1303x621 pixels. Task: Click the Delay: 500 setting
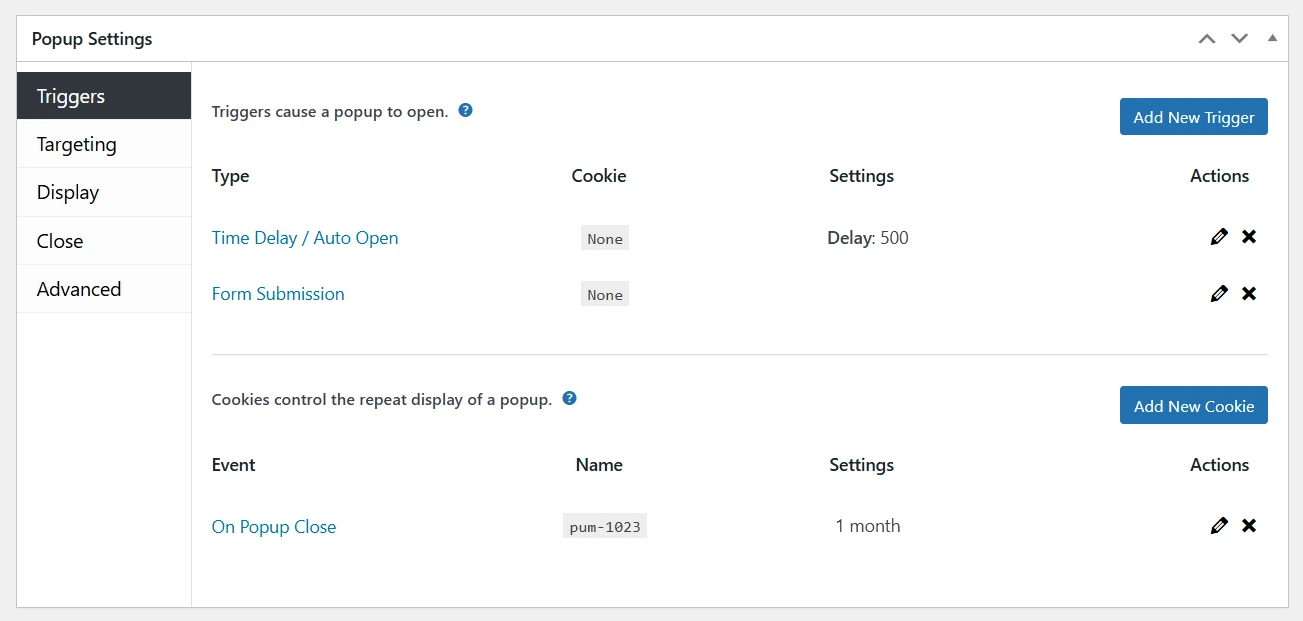tap(868, 238)
